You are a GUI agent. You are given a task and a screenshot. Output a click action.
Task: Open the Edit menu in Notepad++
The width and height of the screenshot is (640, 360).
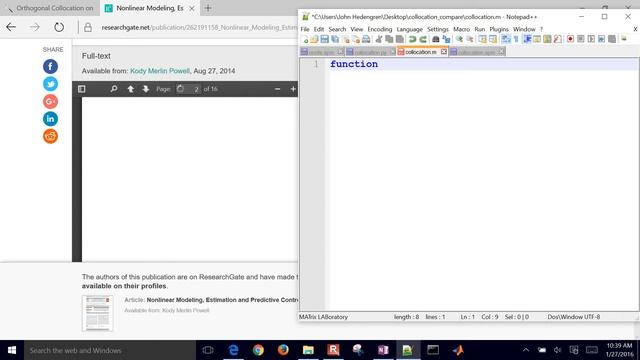coord(319,29)
